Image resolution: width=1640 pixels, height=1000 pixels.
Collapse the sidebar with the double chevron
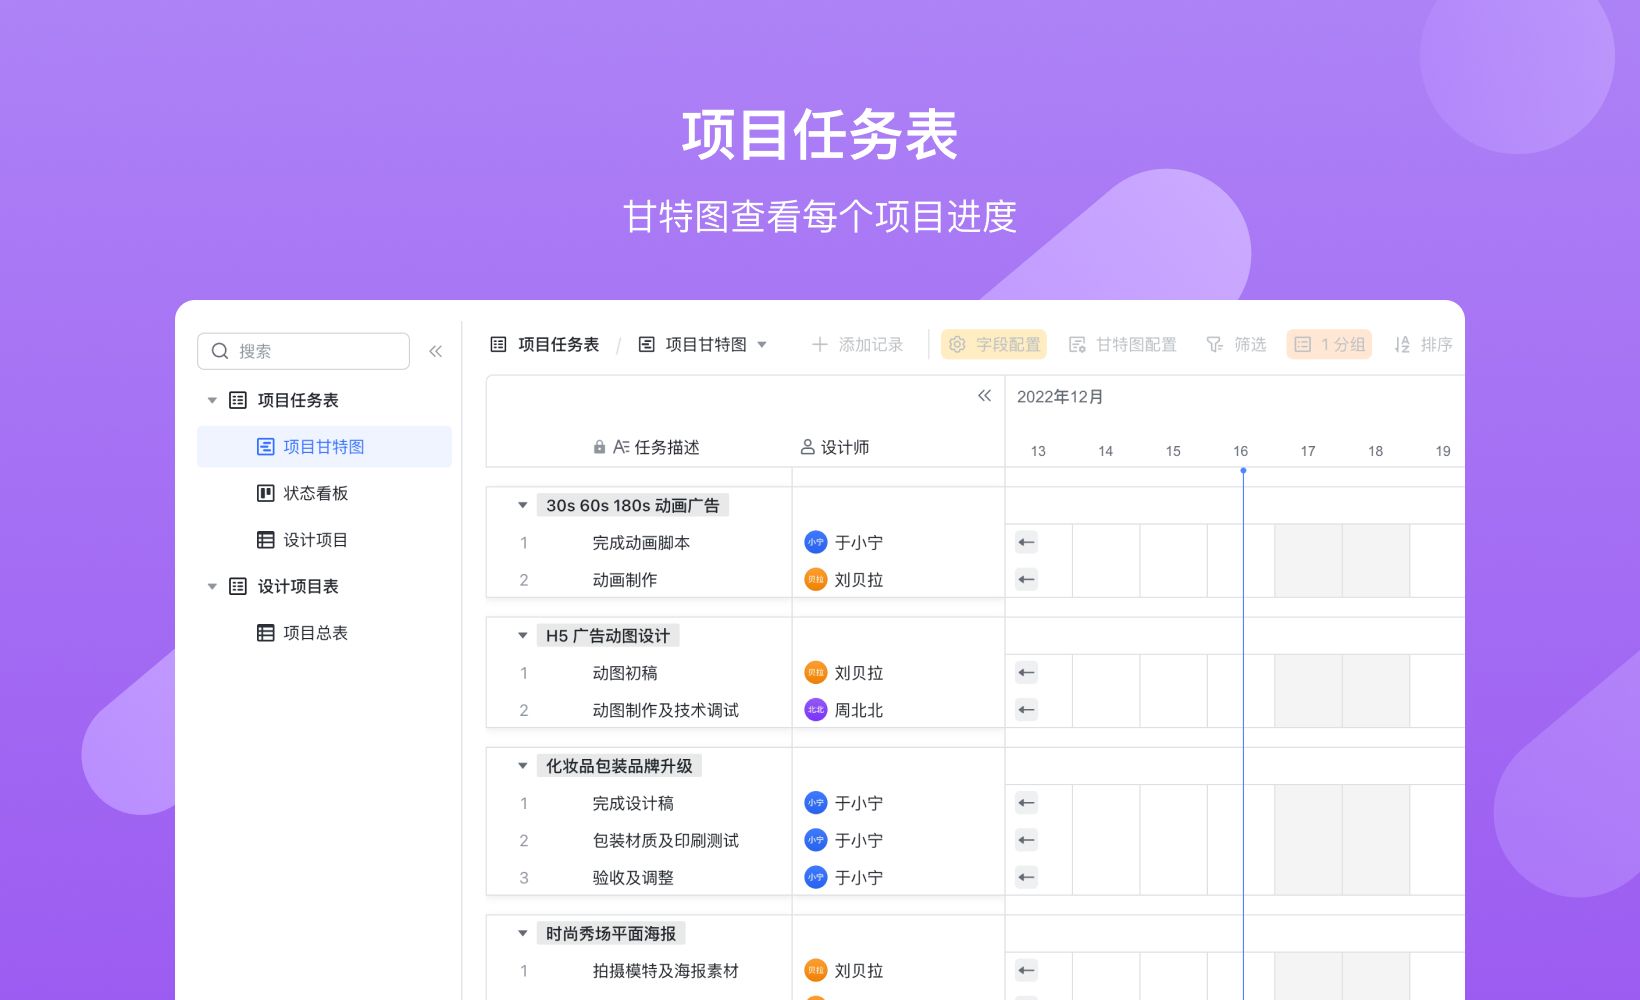coord(435,351)
